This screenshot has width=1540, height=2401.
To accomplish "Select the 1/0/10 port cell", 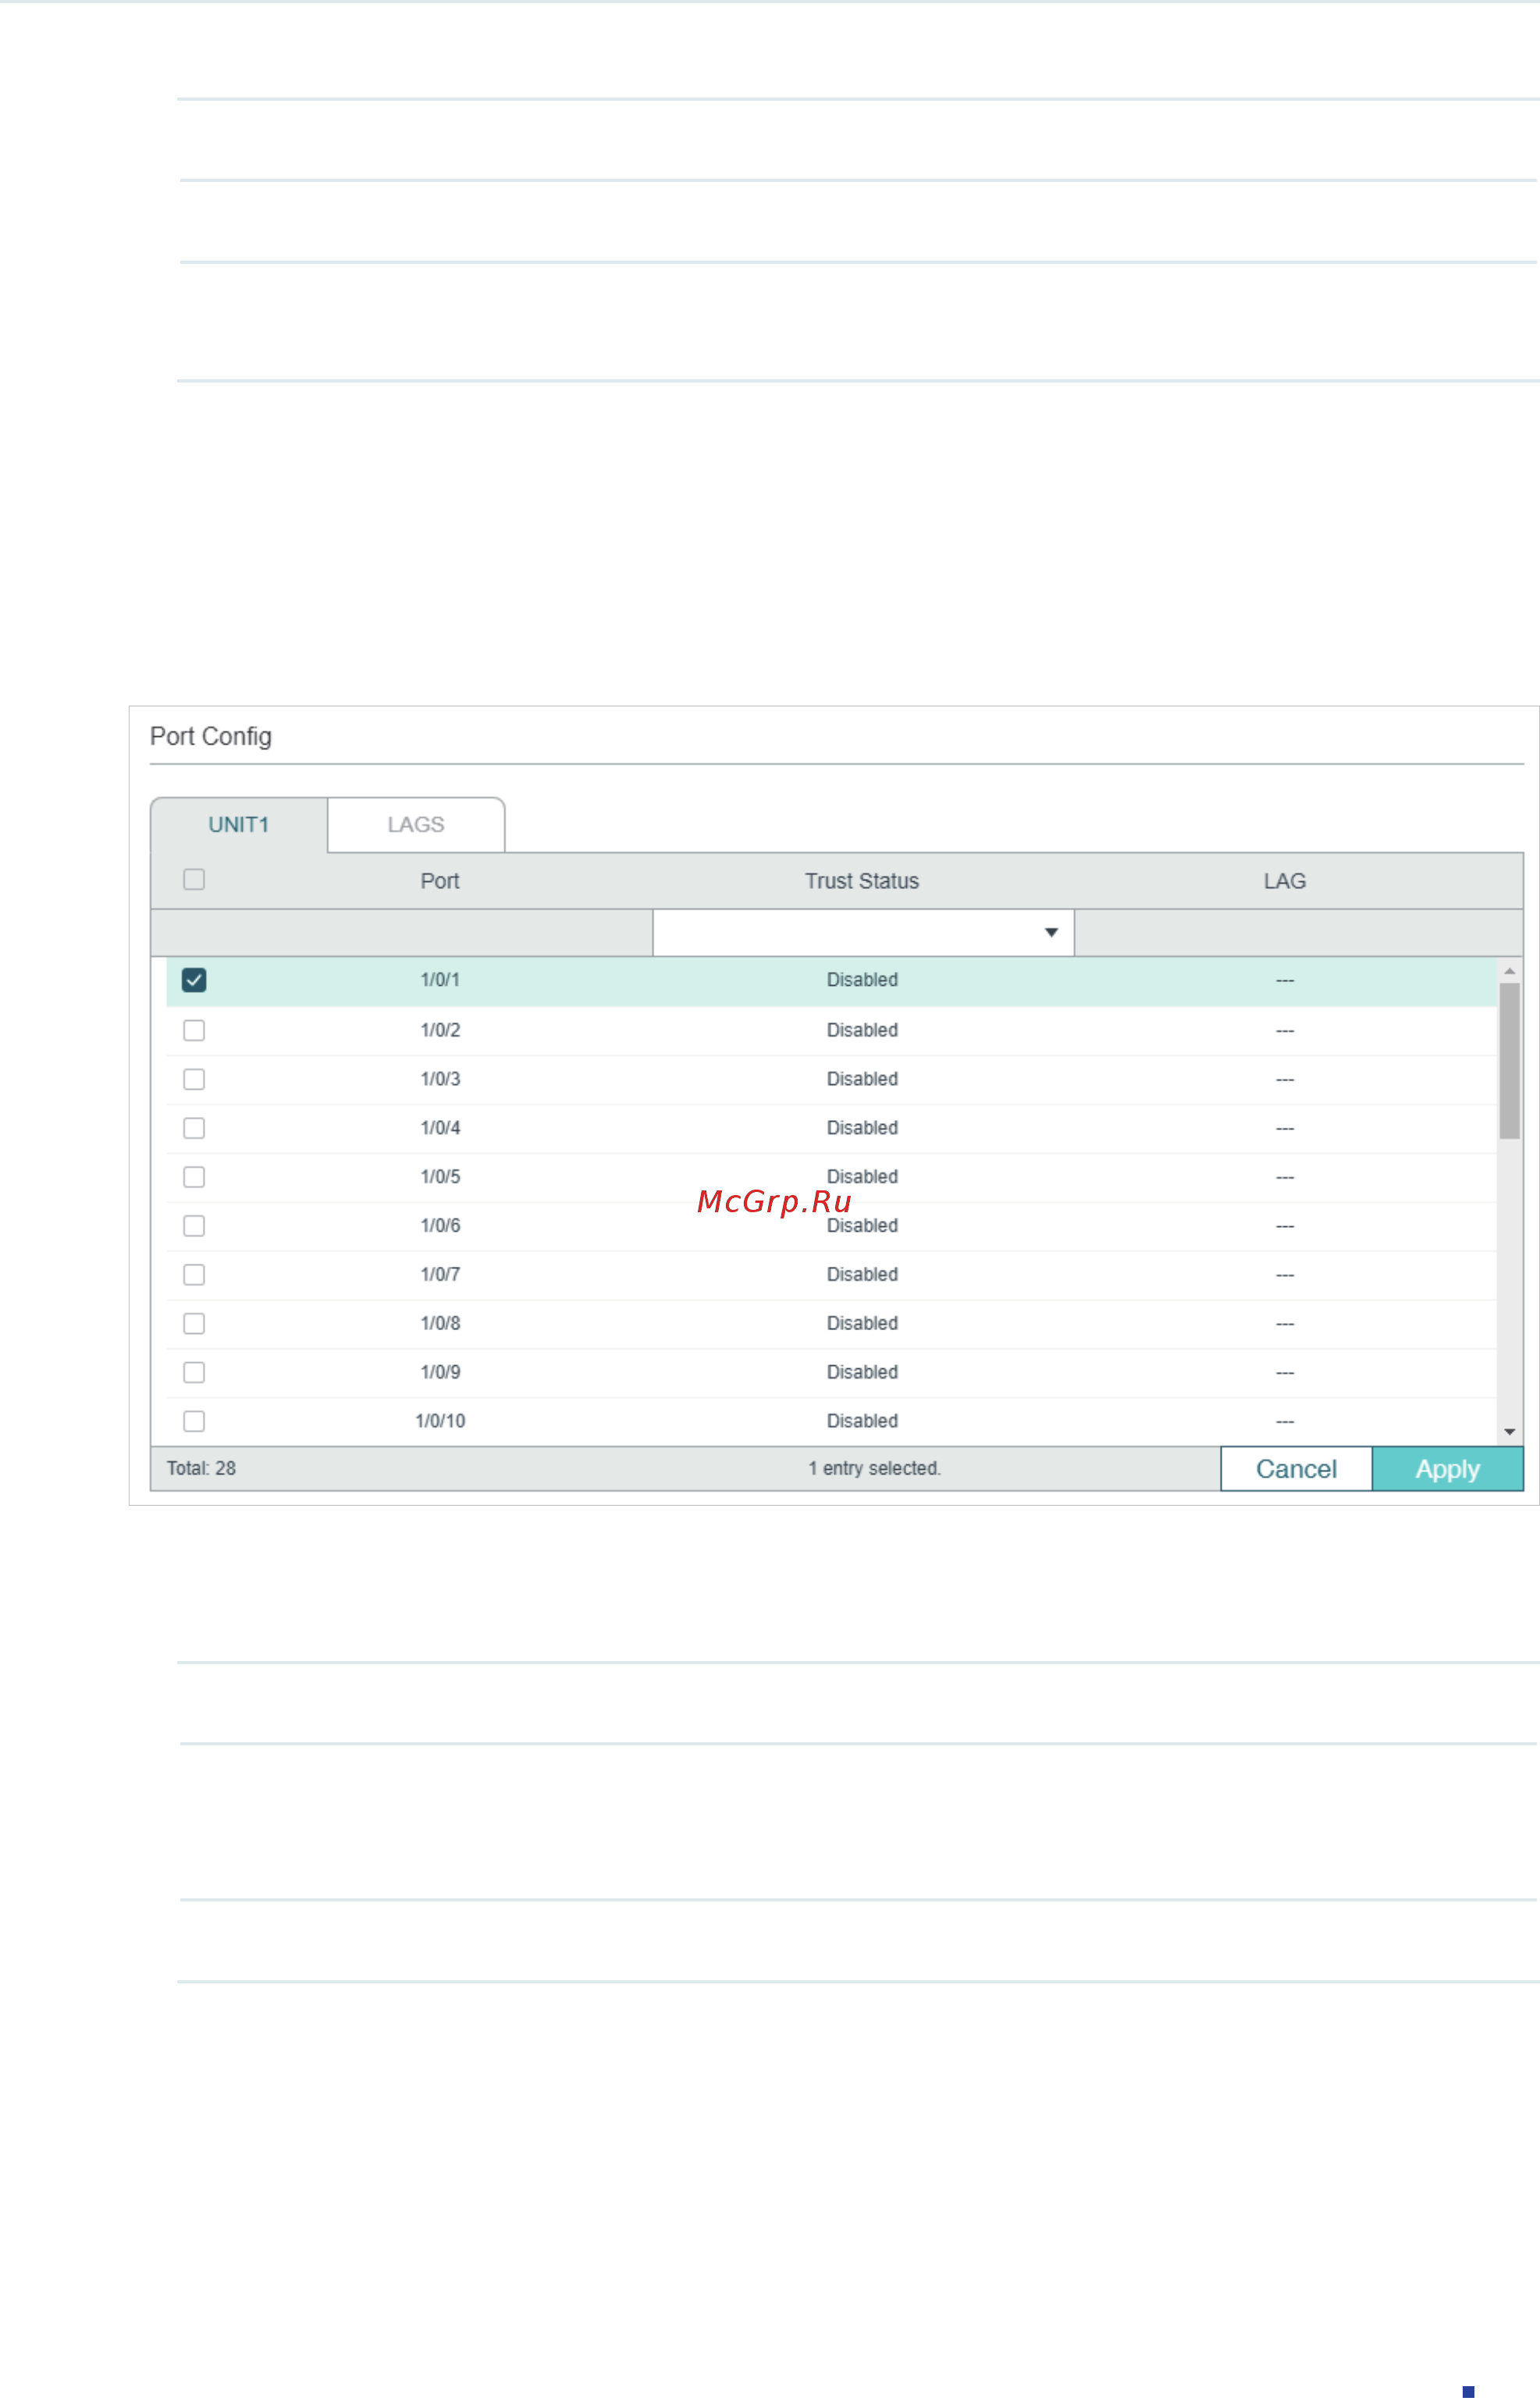I will click(x=440, y=1421).
